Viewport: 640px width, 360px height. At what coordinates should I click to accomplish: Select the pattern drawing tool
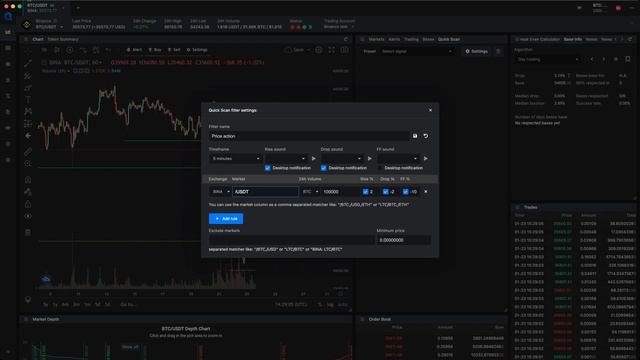click(28, 111)
